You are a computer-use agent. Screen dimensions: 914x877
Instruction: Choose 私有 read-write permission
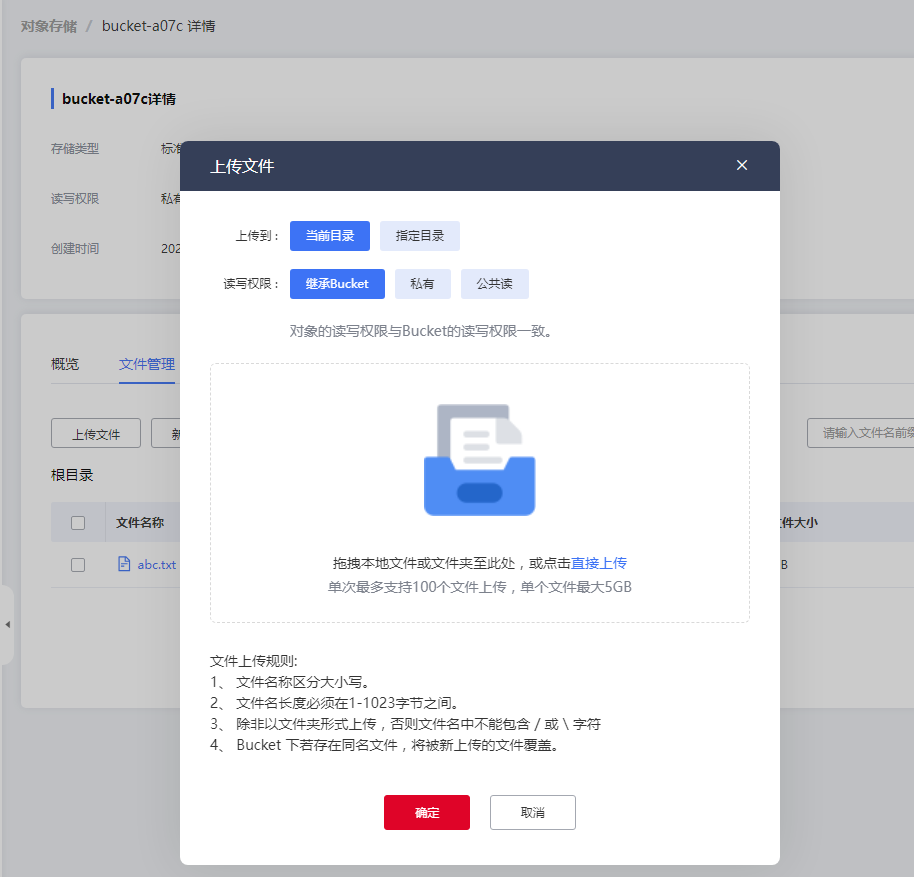tap(423, 284)
